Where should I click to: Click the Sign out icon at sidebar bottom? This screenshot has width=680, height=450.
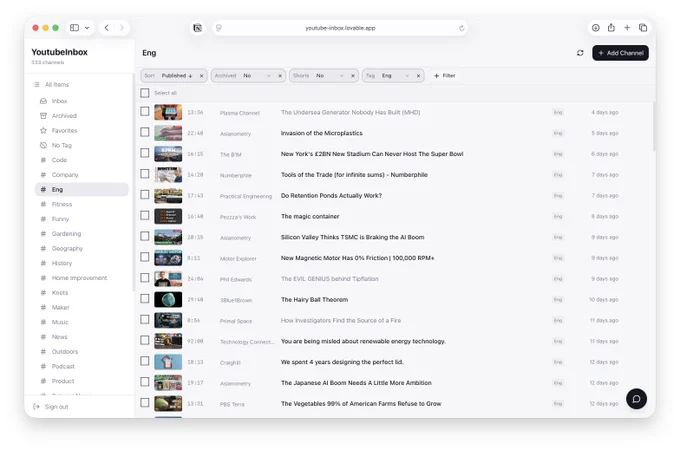pyautogui.click(x=36, y=407)
